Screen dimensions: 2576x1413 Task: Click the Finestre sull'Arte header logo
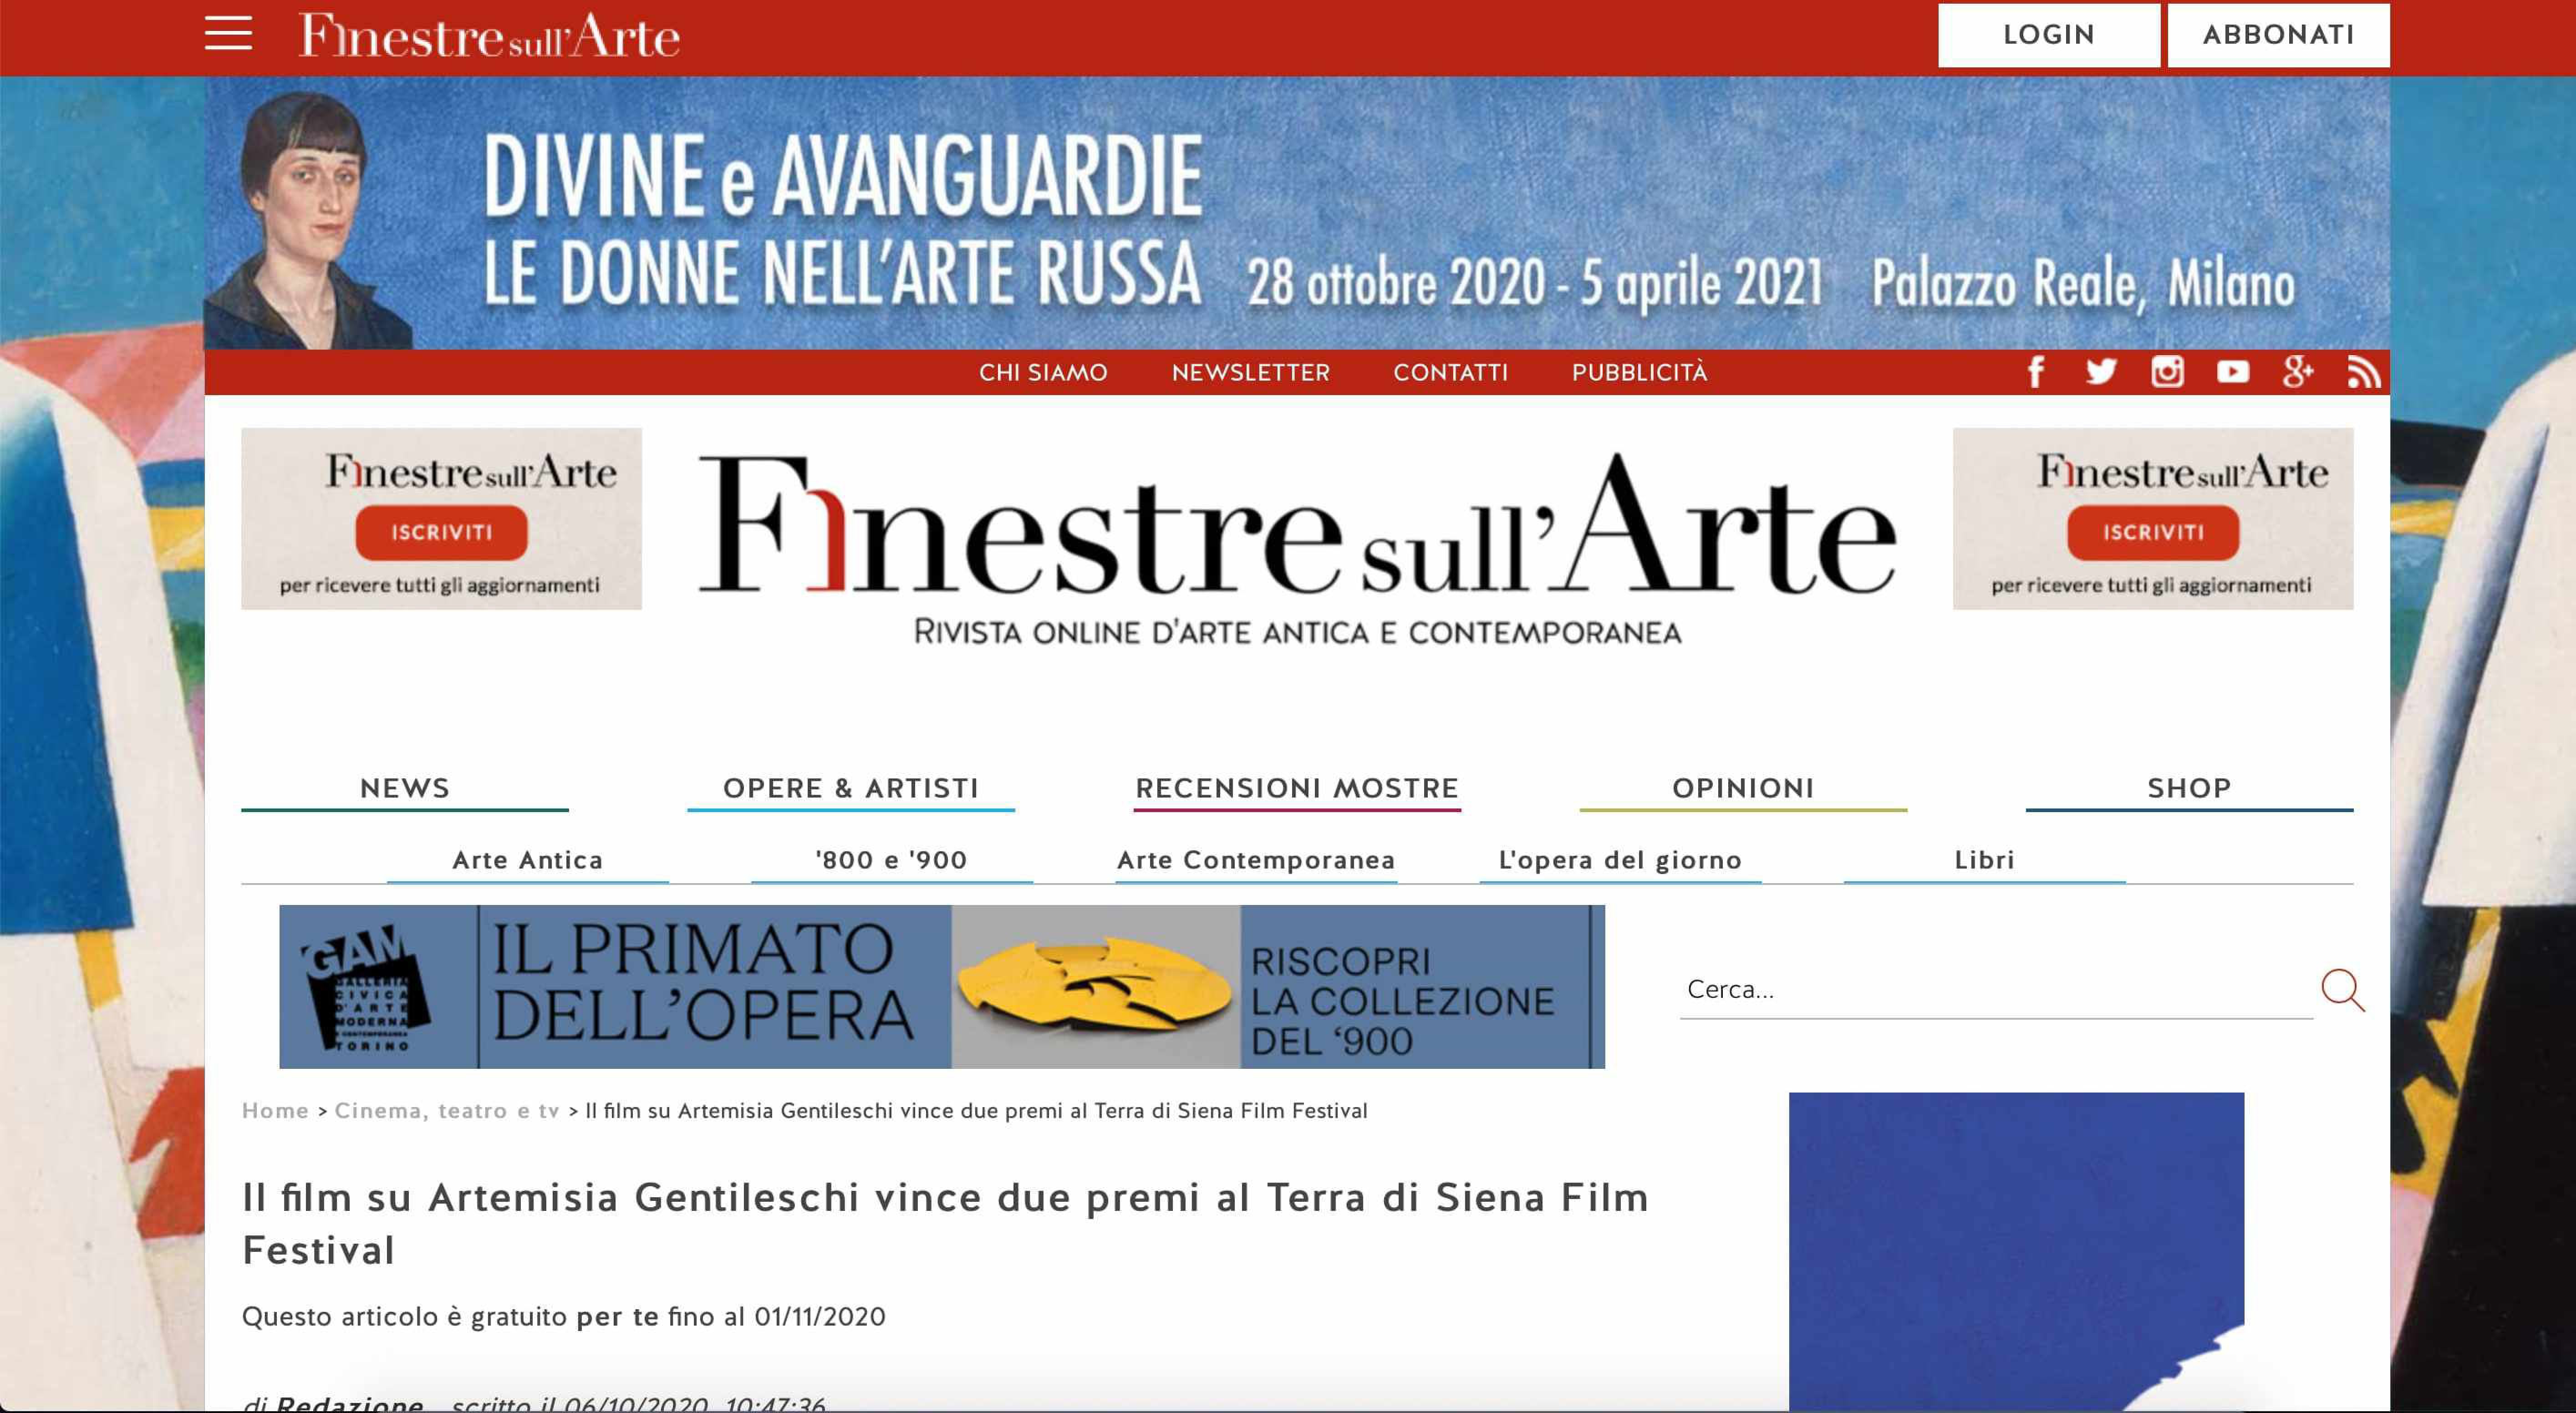[x=489, y=35]
